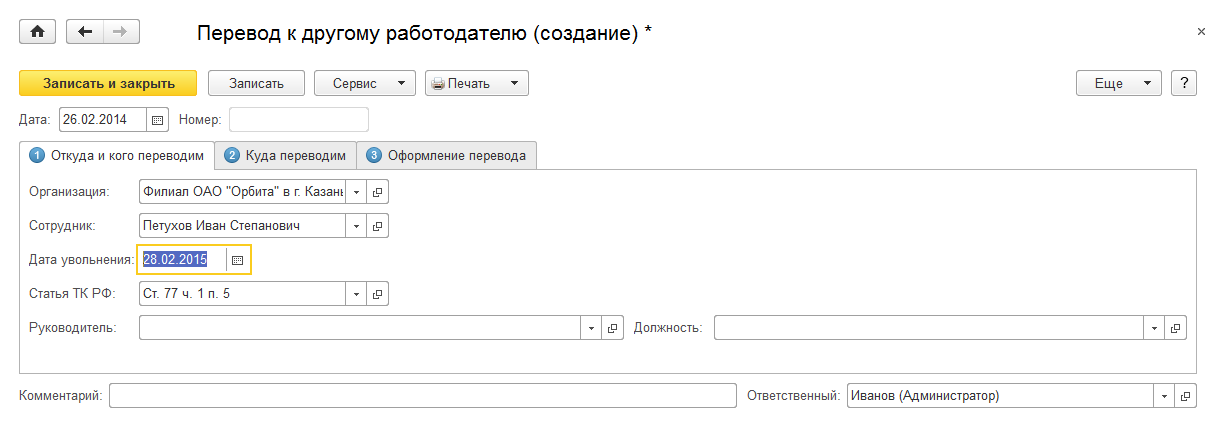Go back with the left arrow
This screenshot has width=1223, height=422.
click(x=85, y=32)
